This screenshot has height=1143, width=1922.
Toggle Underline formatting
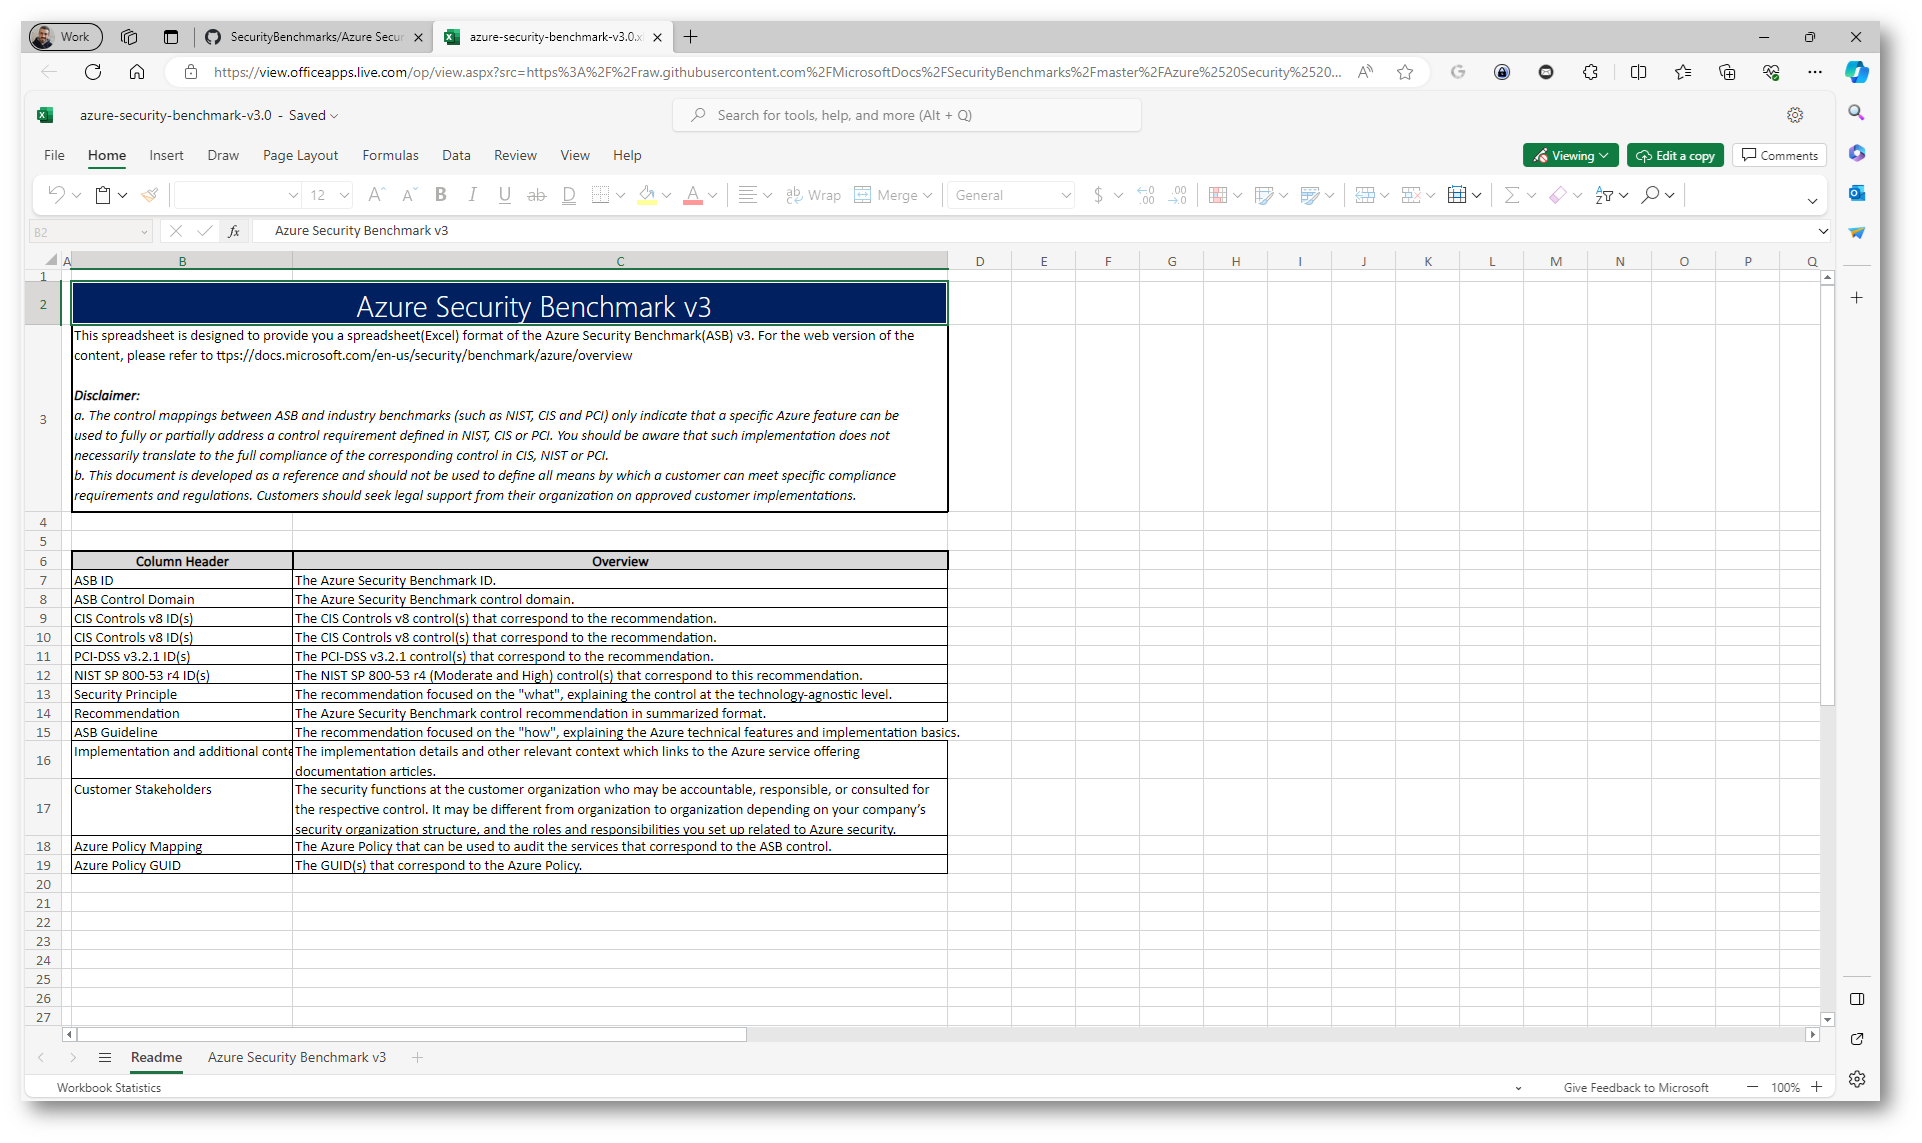(504, 195)
